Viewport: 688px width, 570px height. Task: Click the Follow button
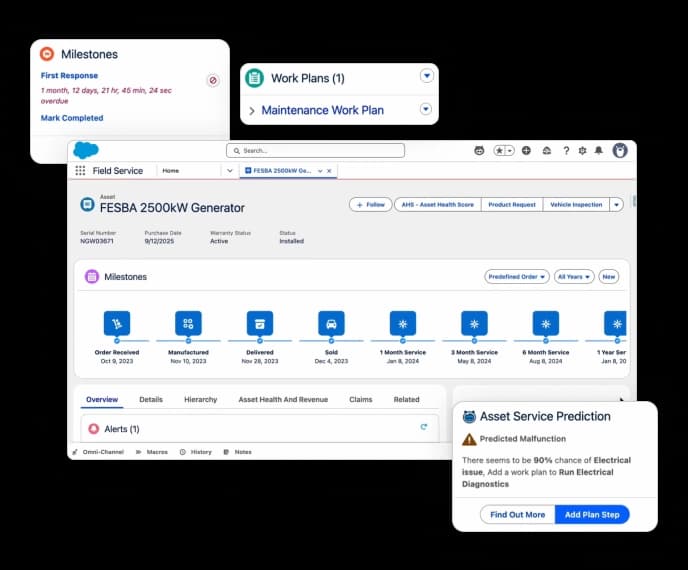pyautogui.click(x=371, y=204)
